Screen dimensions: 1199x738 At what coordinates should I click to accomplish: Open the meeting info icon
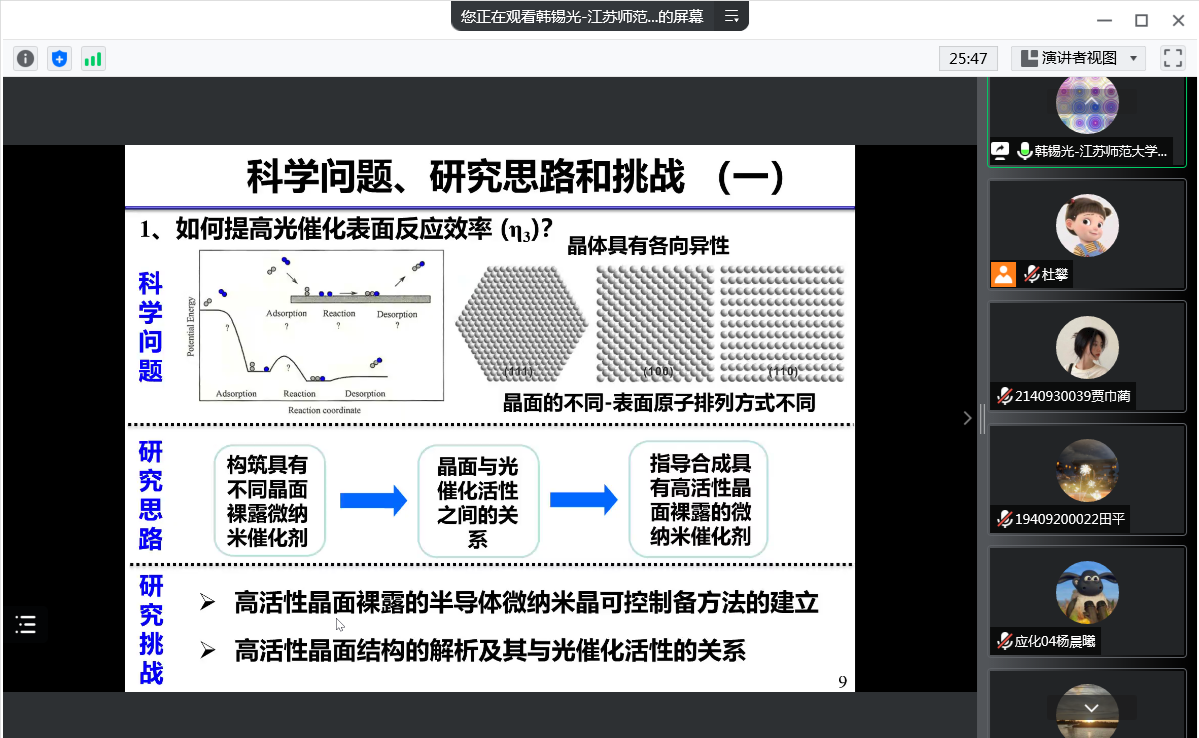point(25,59)
